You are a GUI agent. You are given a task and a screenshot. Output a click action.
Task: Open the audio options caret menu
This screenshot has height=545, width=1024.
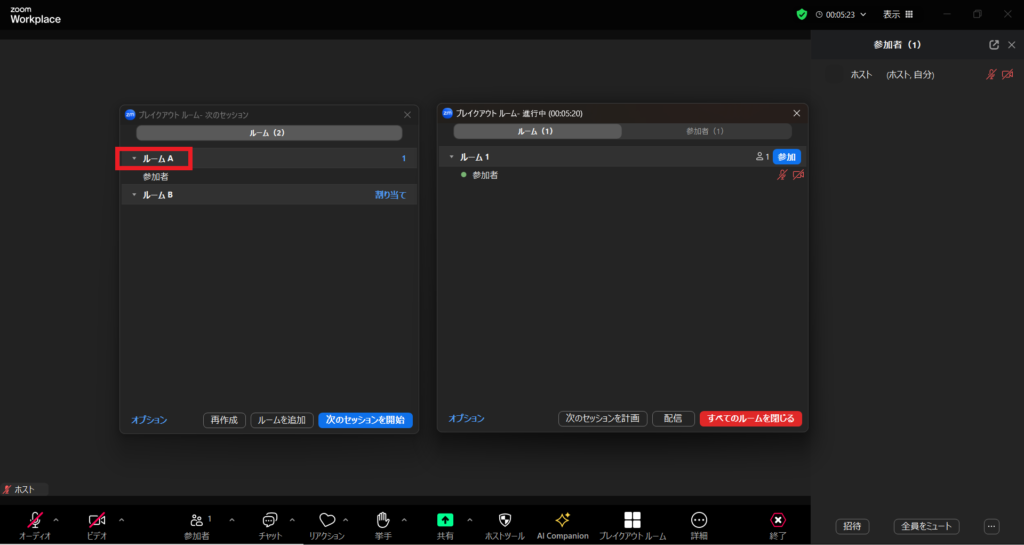(56, 520)
